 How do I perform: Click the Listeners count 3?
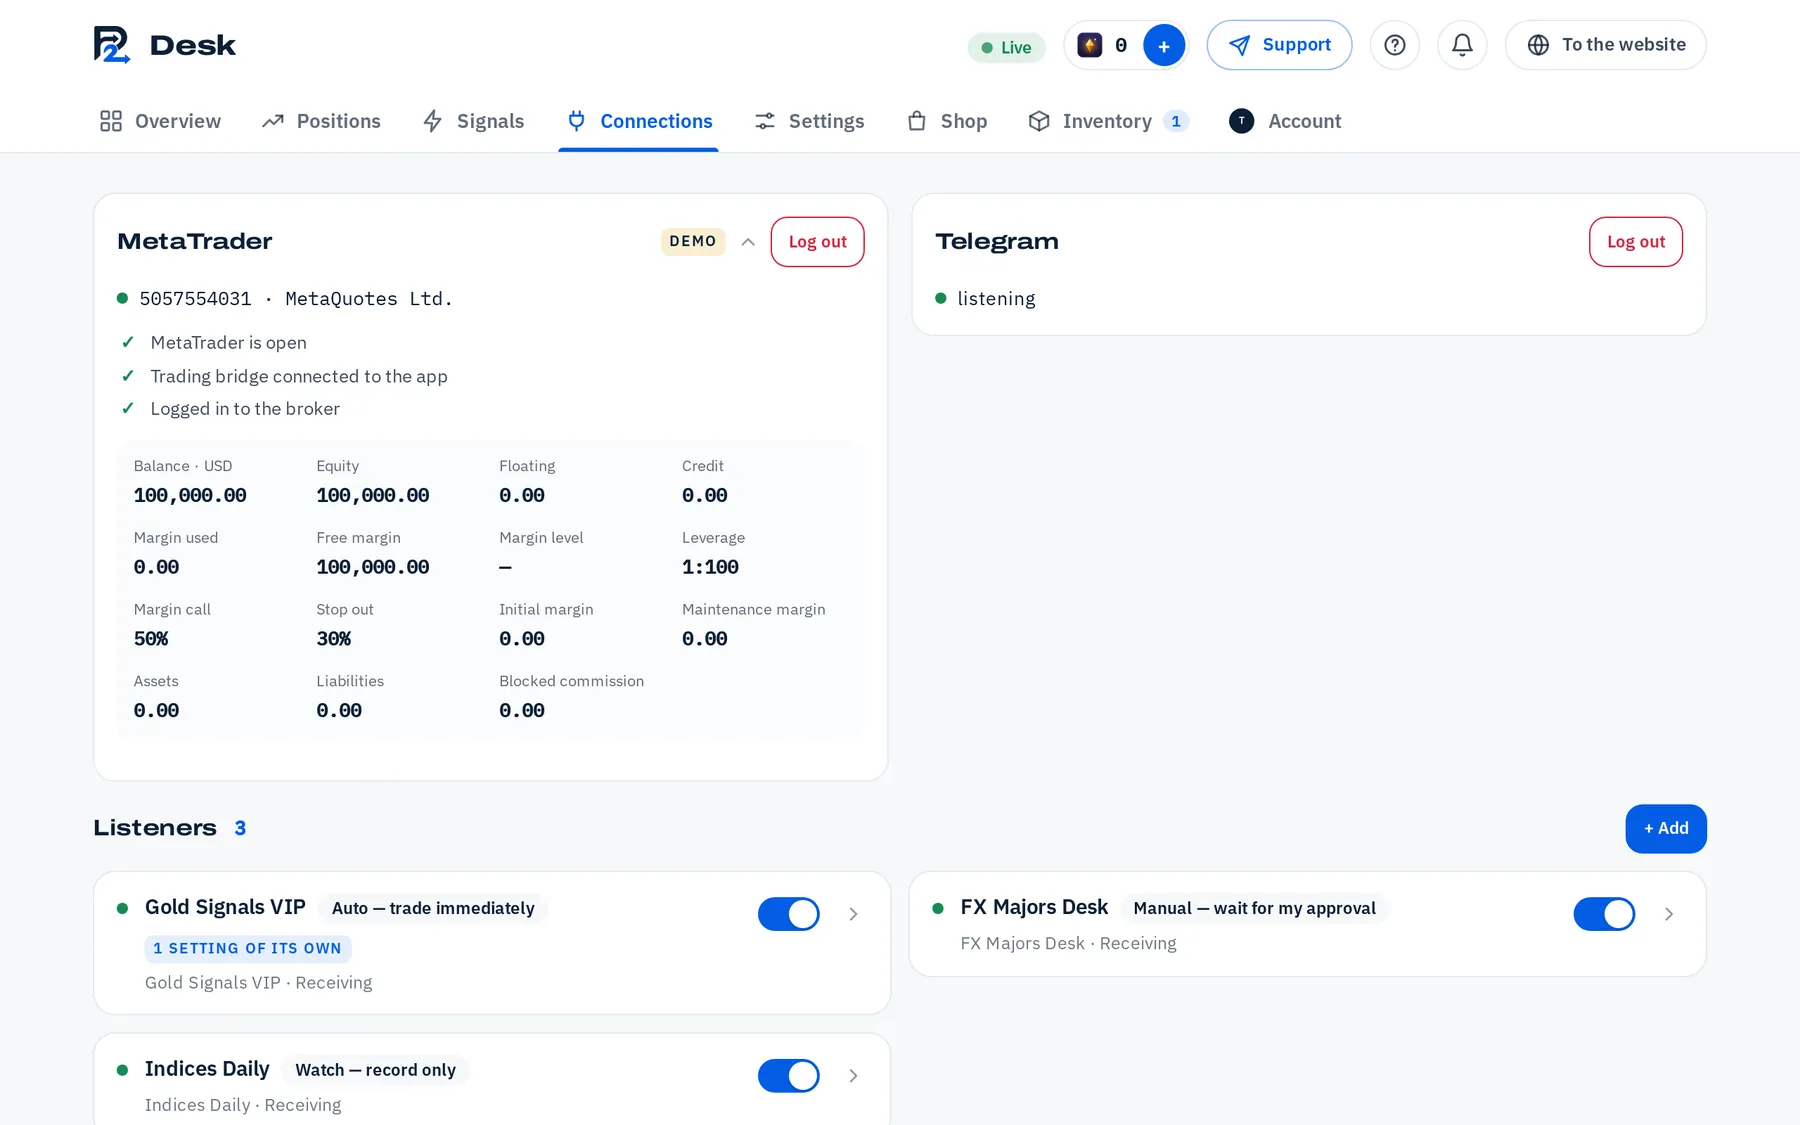pyautogui.click(x=240, y=828)
